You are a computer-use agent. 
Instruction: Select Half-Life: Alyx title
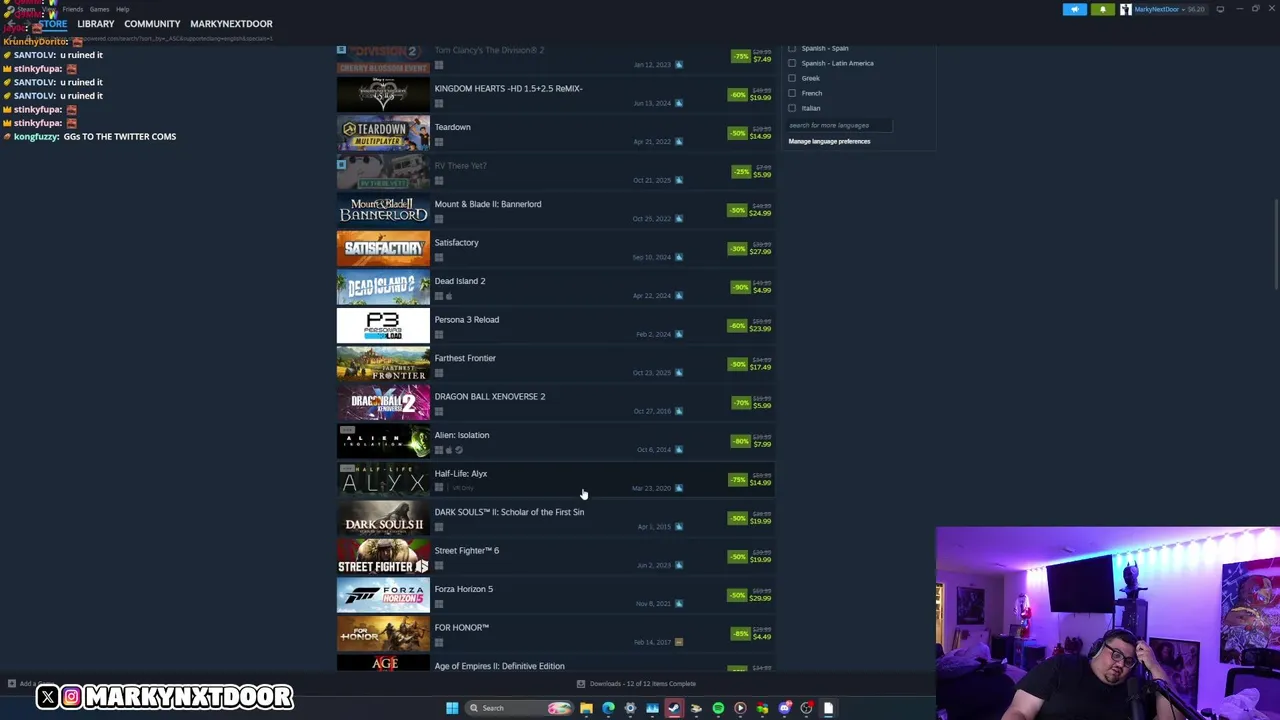[460, 474]
